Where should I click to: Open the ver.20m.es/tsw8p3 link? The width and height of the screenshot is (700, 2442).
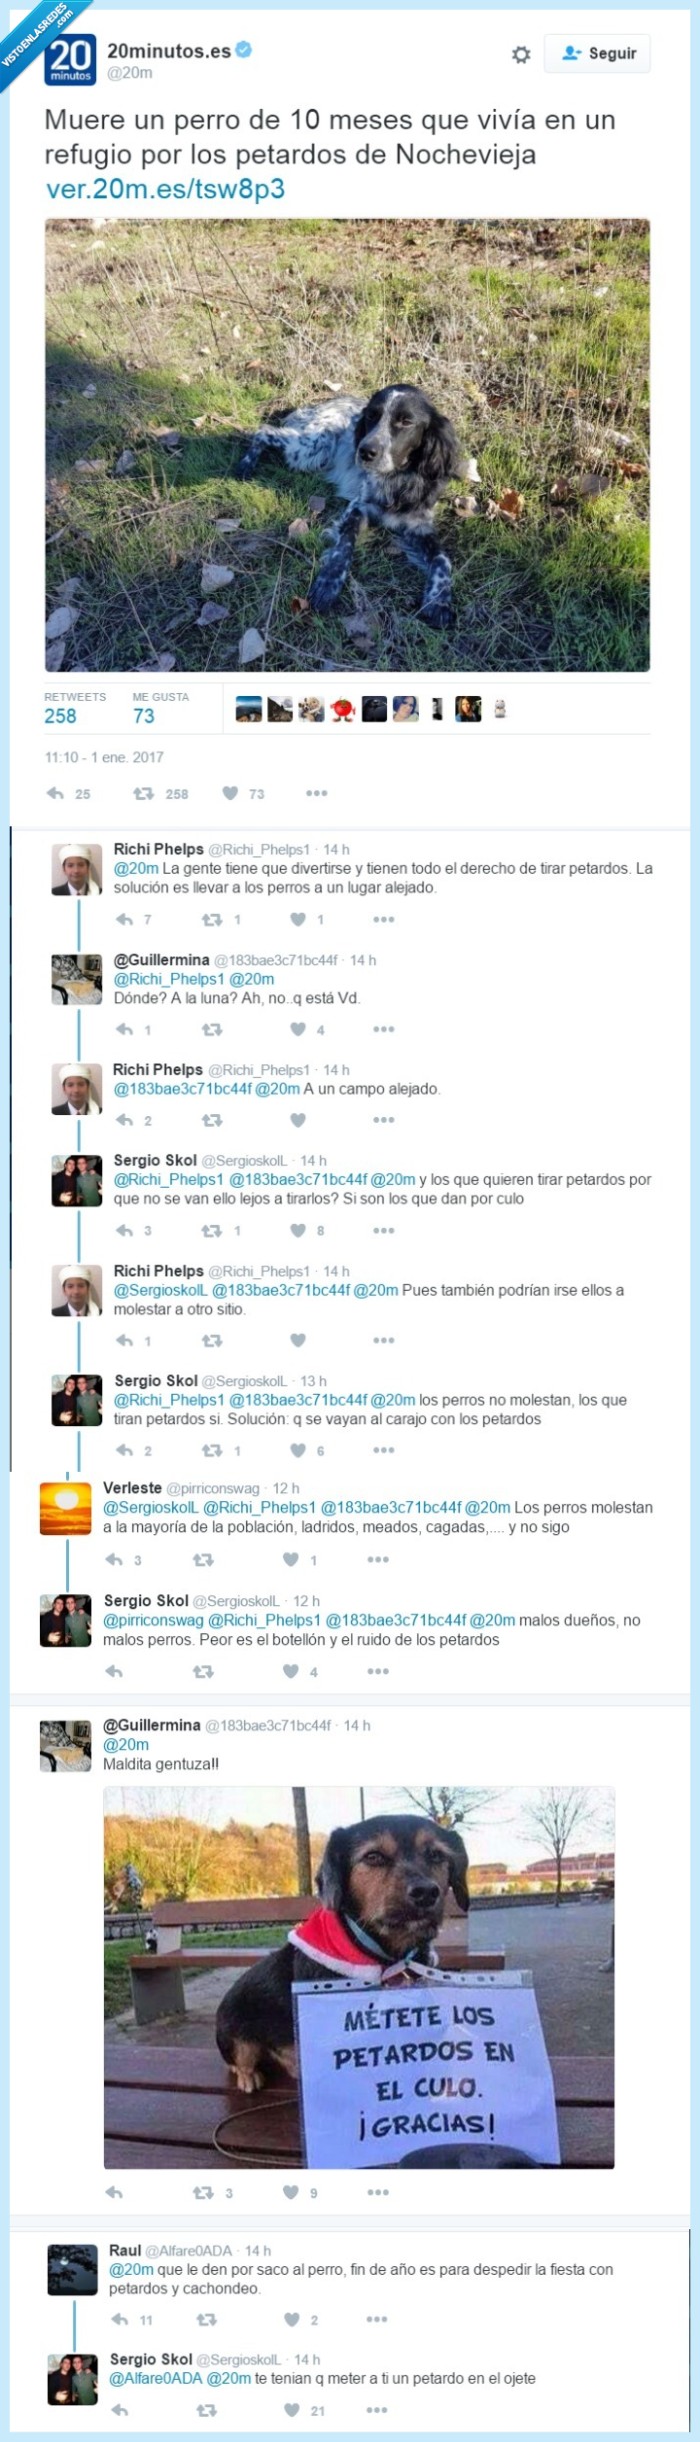point(165,188)
